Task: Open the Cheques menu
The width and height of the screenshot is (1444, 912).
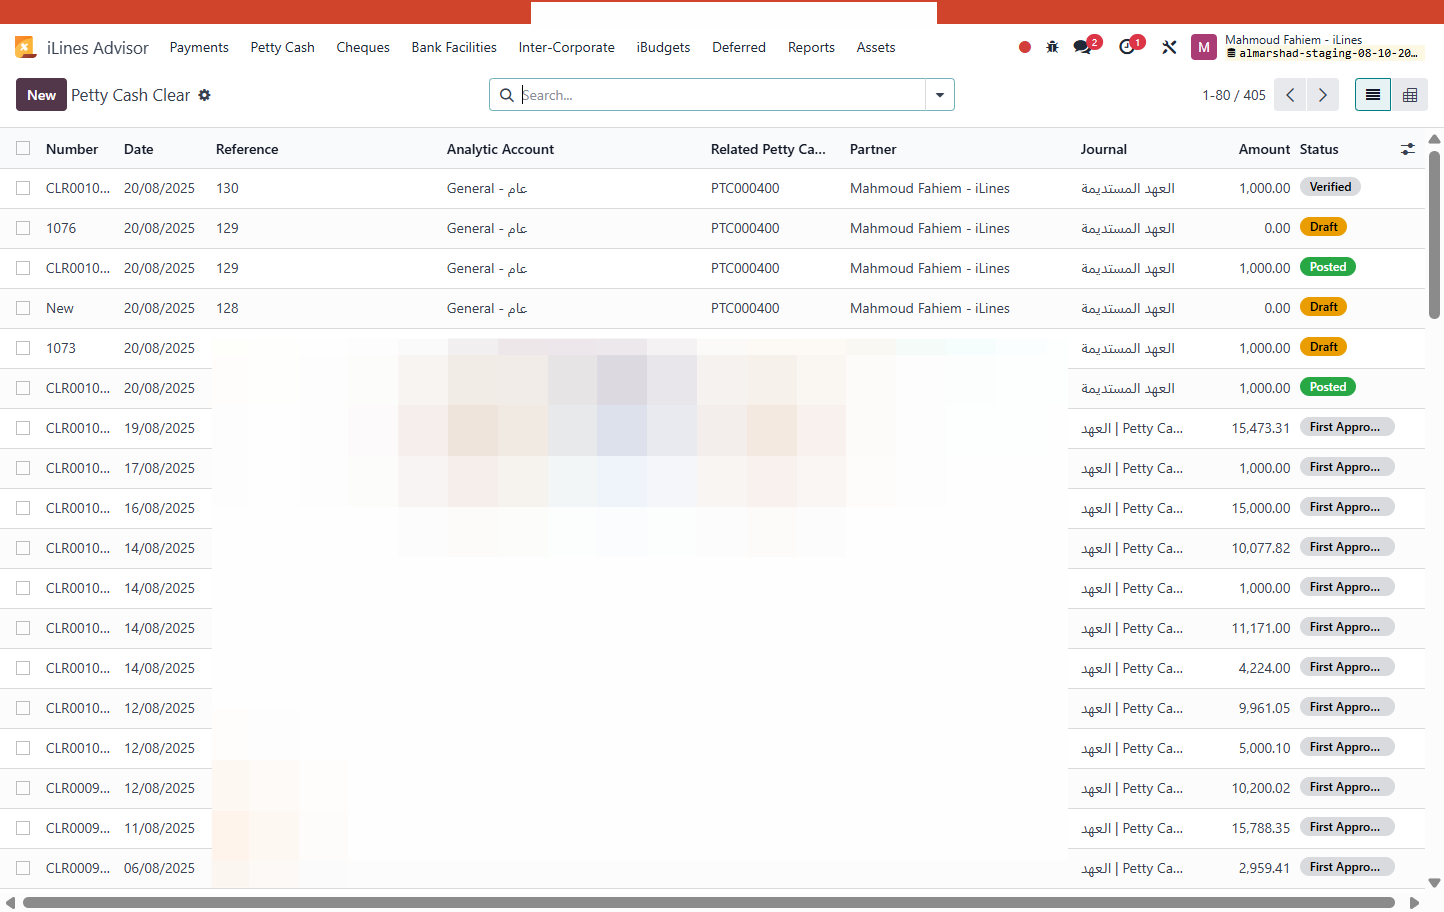Action: pos(363,47)
